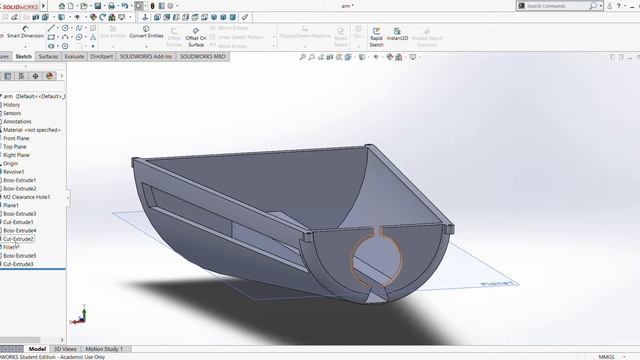Screen dimensions: 640x360
Task: Select Front Plane in the feature tree
Action: click(x=16, y=138)
